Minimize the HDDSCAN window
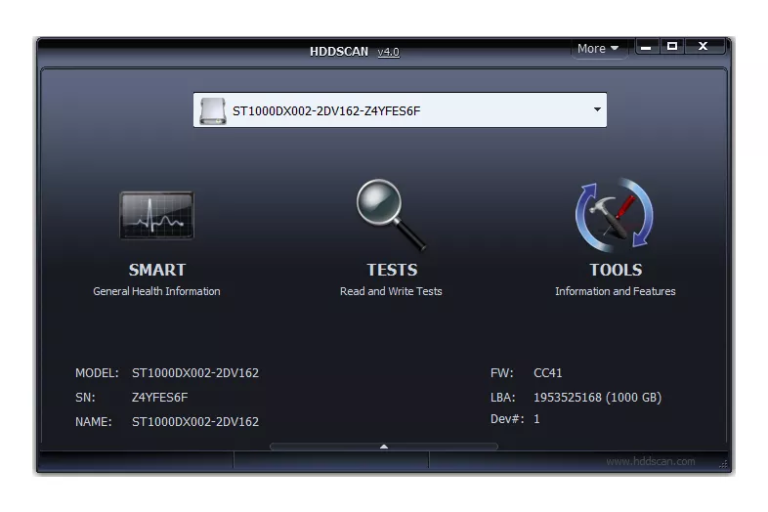 pos(647,47)
